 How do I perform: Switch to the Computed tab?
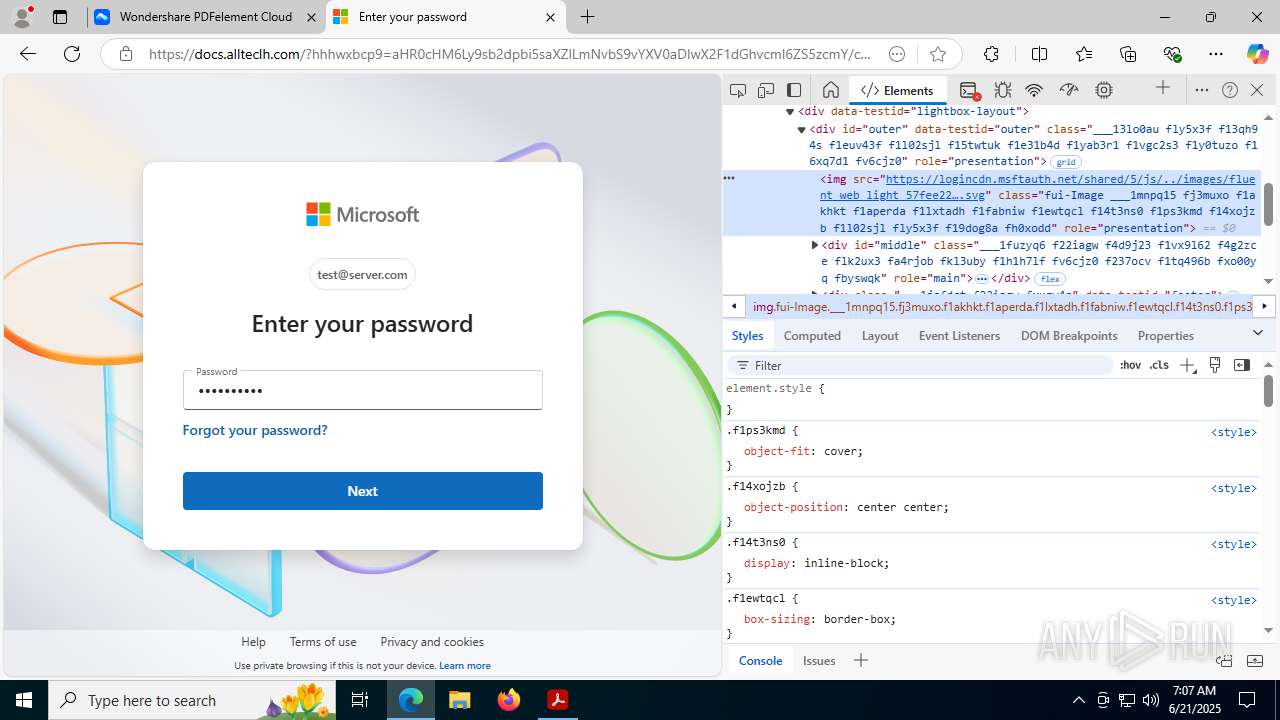click(x=812, y=336)
